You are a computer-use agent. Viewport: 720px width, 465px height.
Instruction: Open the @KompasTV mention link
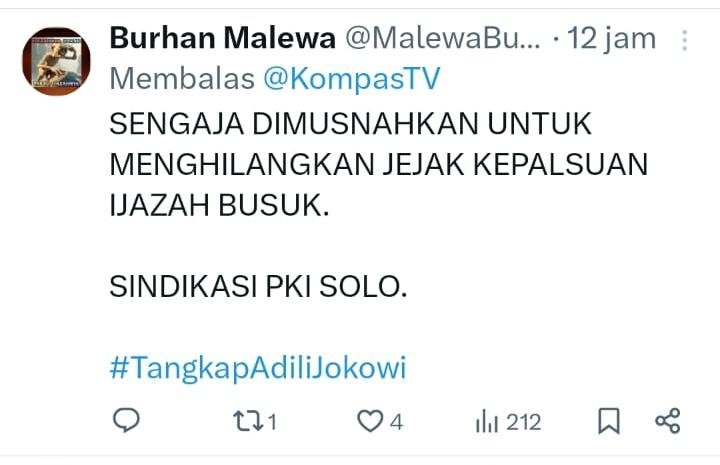[x=352, y=78]
